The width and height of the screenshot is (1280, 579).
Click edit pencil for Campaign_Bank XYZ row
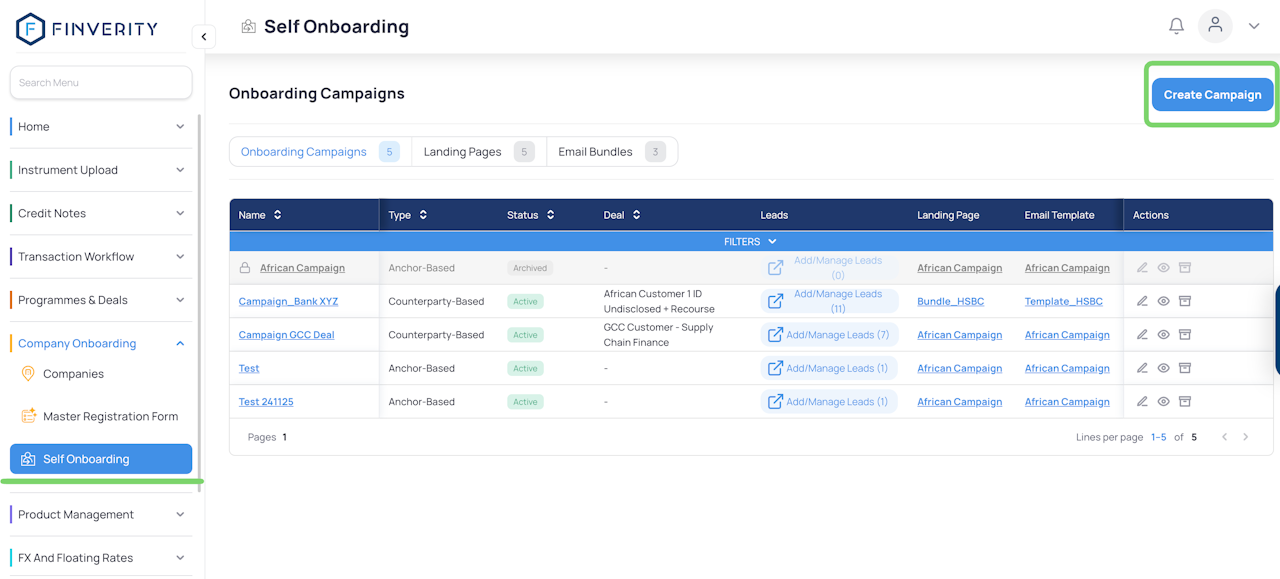coord(1143,301)
